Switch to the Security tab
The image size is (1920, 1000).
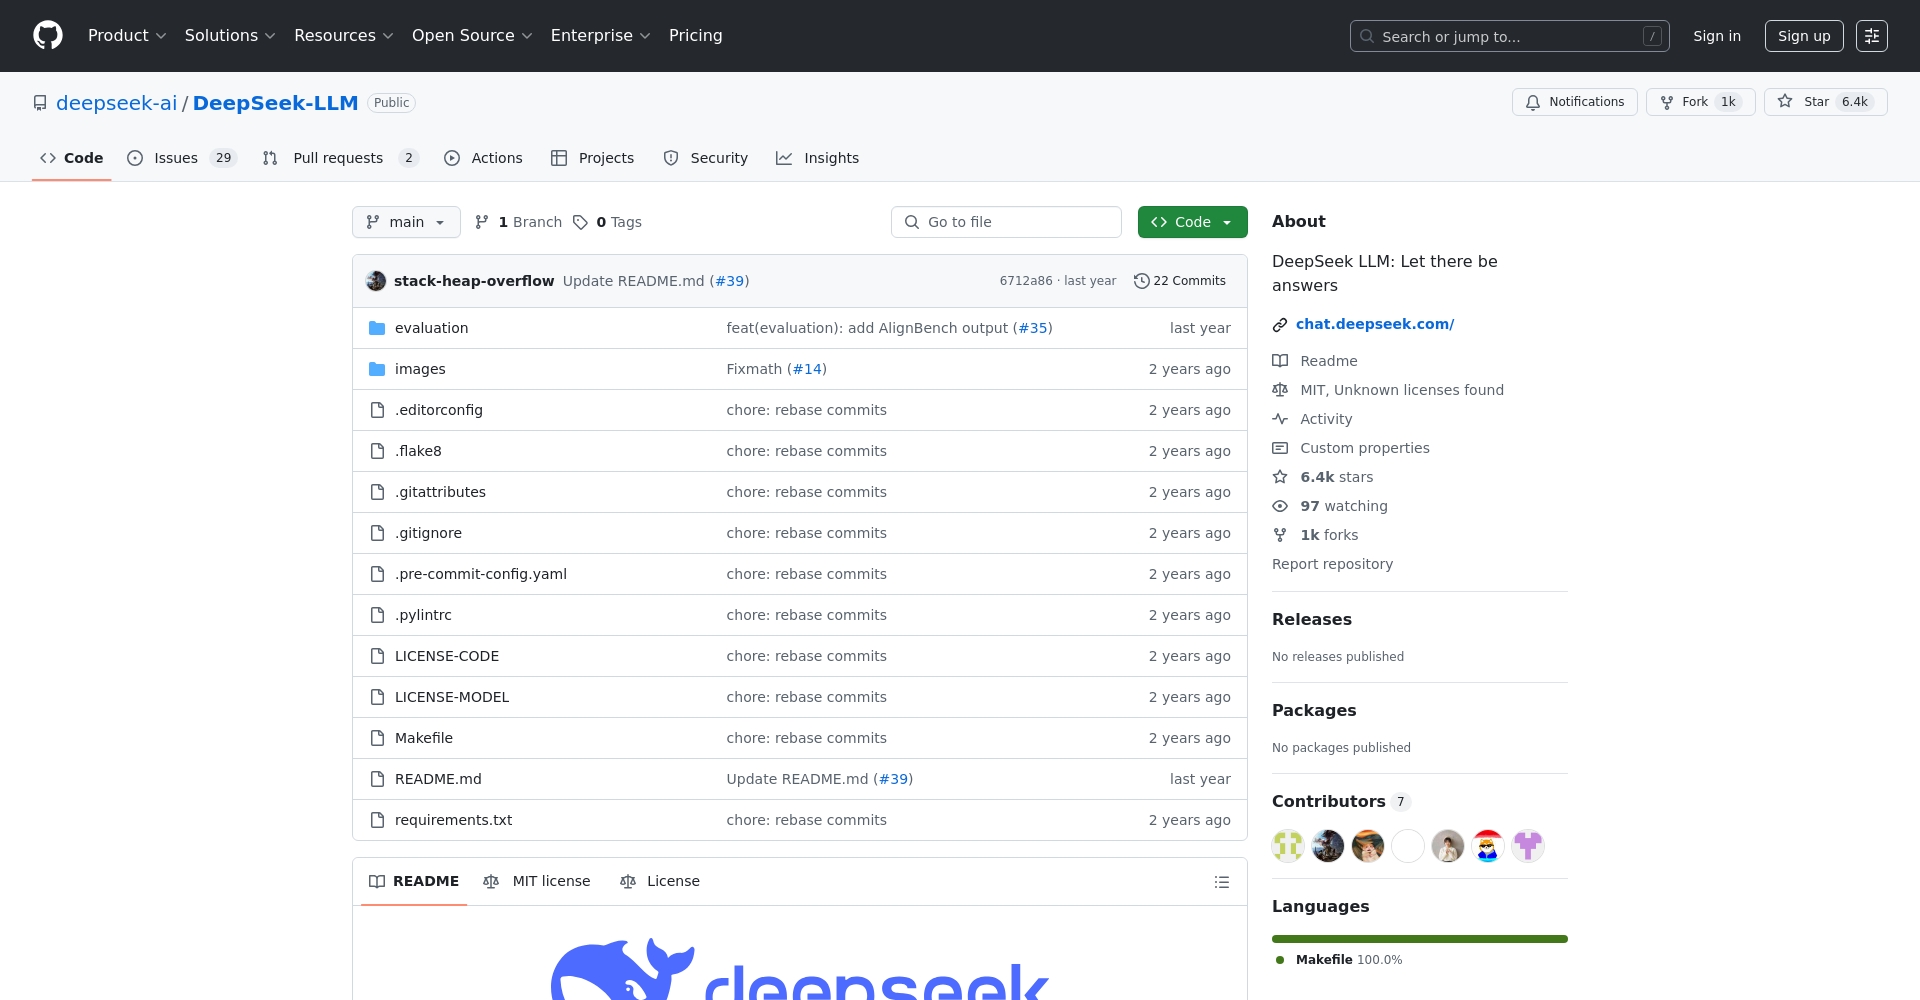(705, 158)
